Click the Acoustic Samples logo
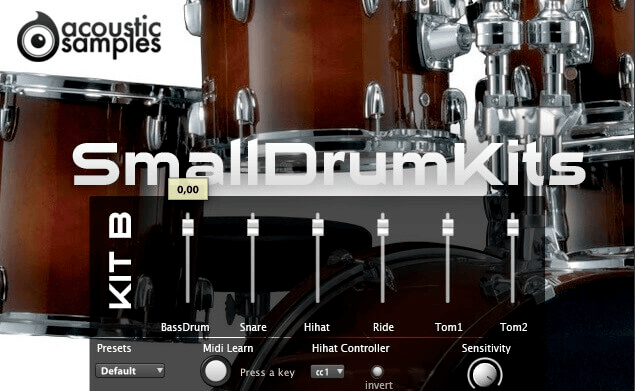Screen dimensions: 635x391 pos(89,37)
